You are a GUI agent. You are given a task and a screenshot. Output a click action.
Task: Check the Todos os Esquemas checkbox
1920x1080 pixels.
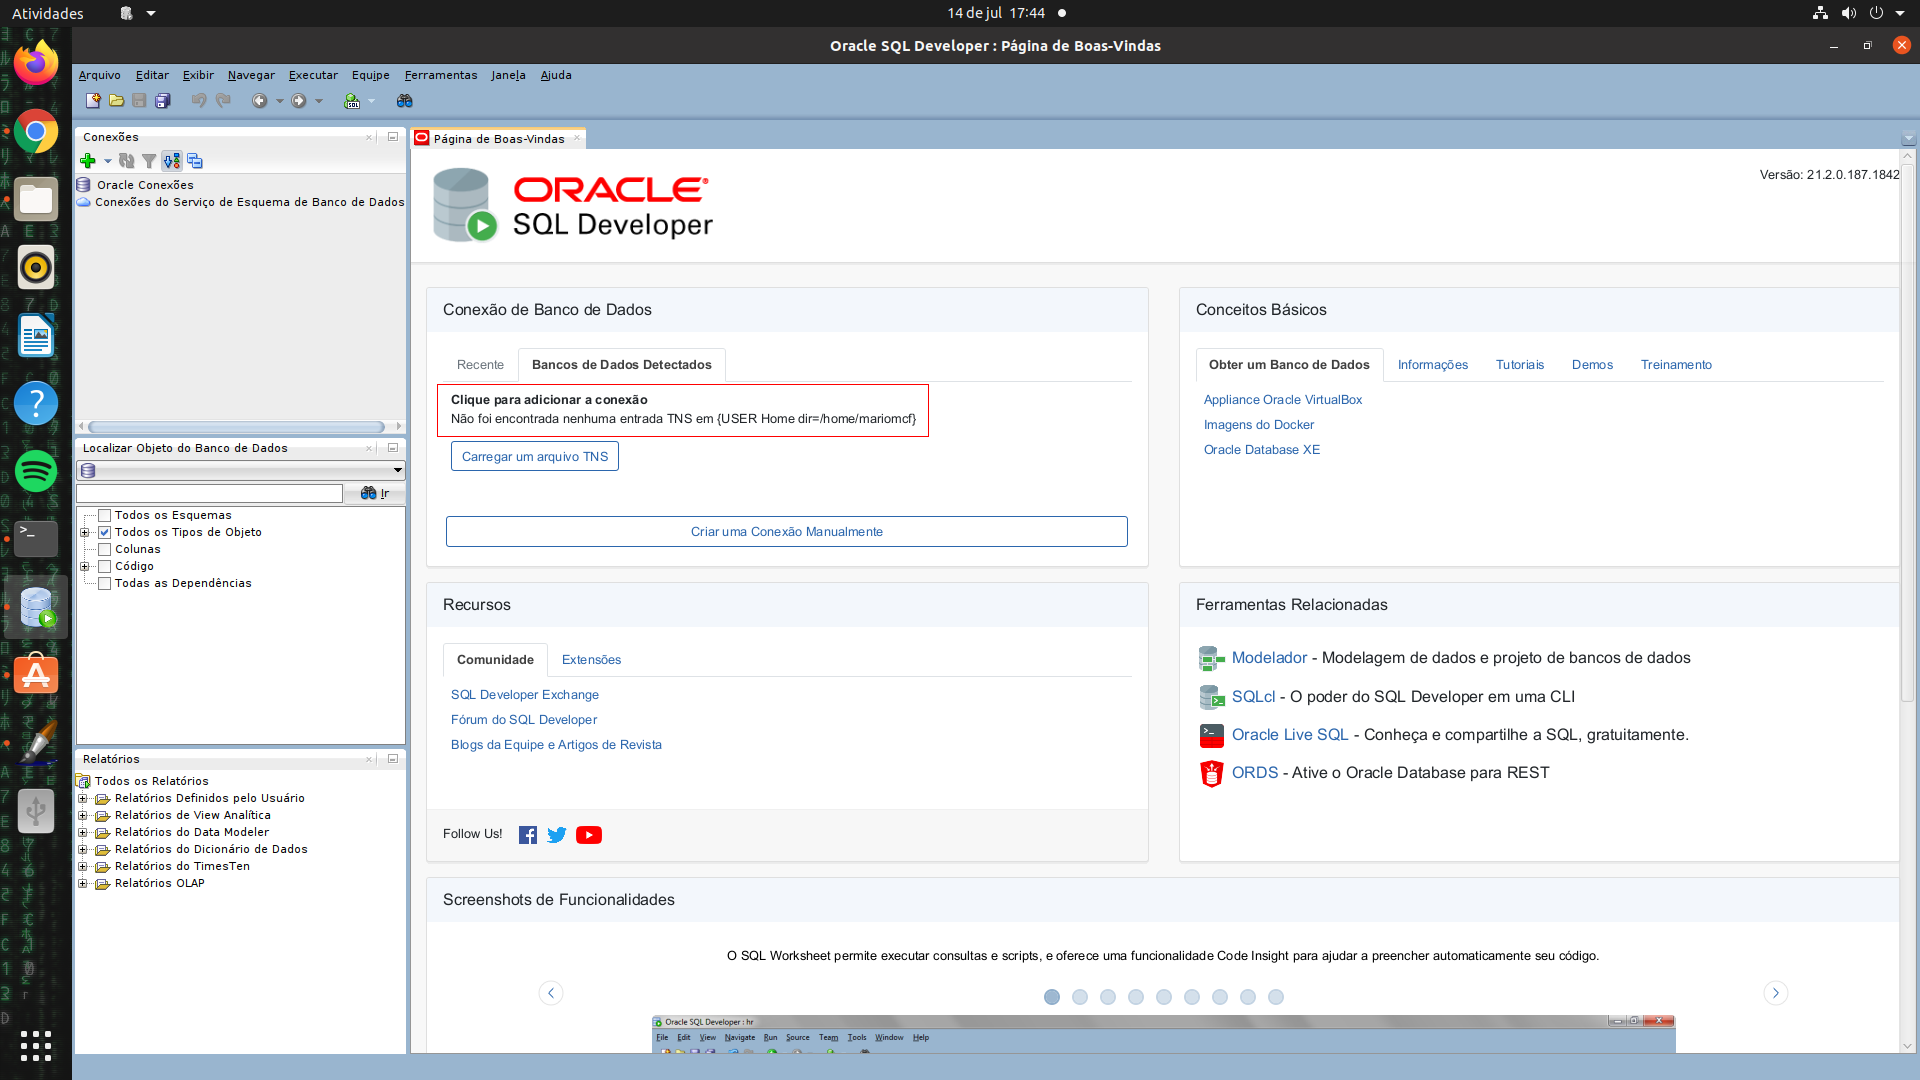[x=104, y=516]
